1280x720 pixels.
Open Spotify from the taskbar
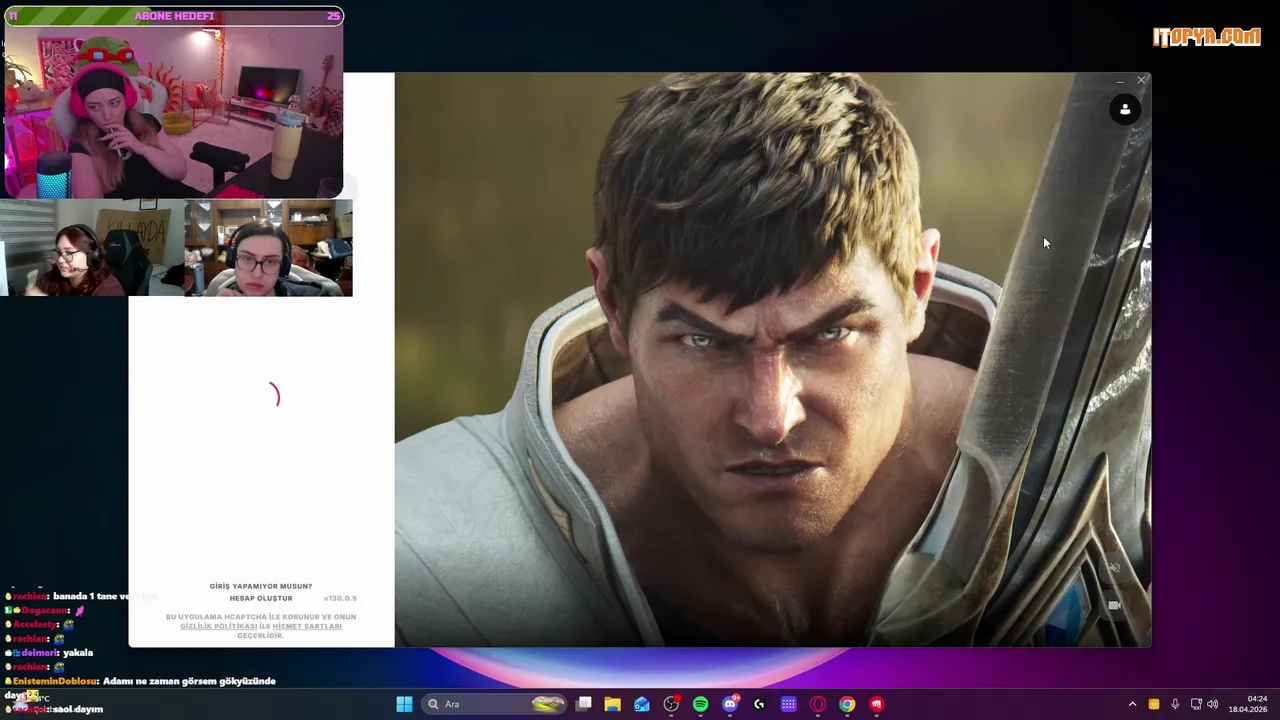click(x=700, y=704)
